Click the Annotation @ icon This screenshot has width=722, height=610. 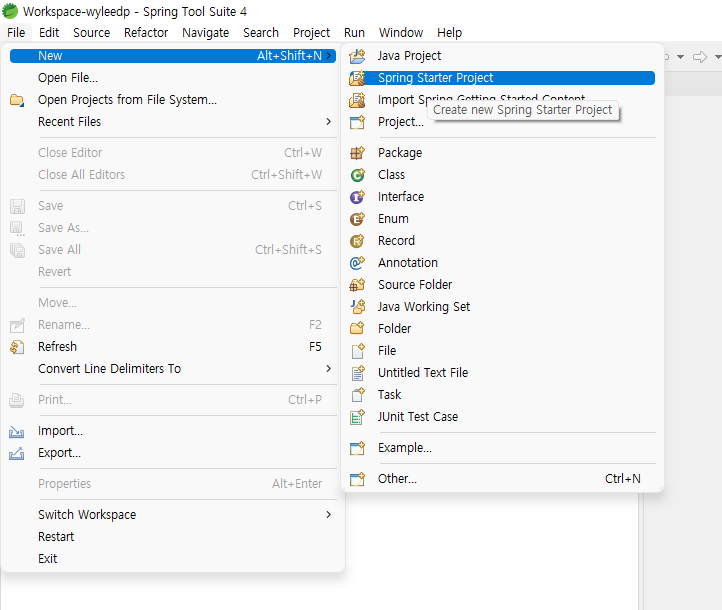pos(357,263)
